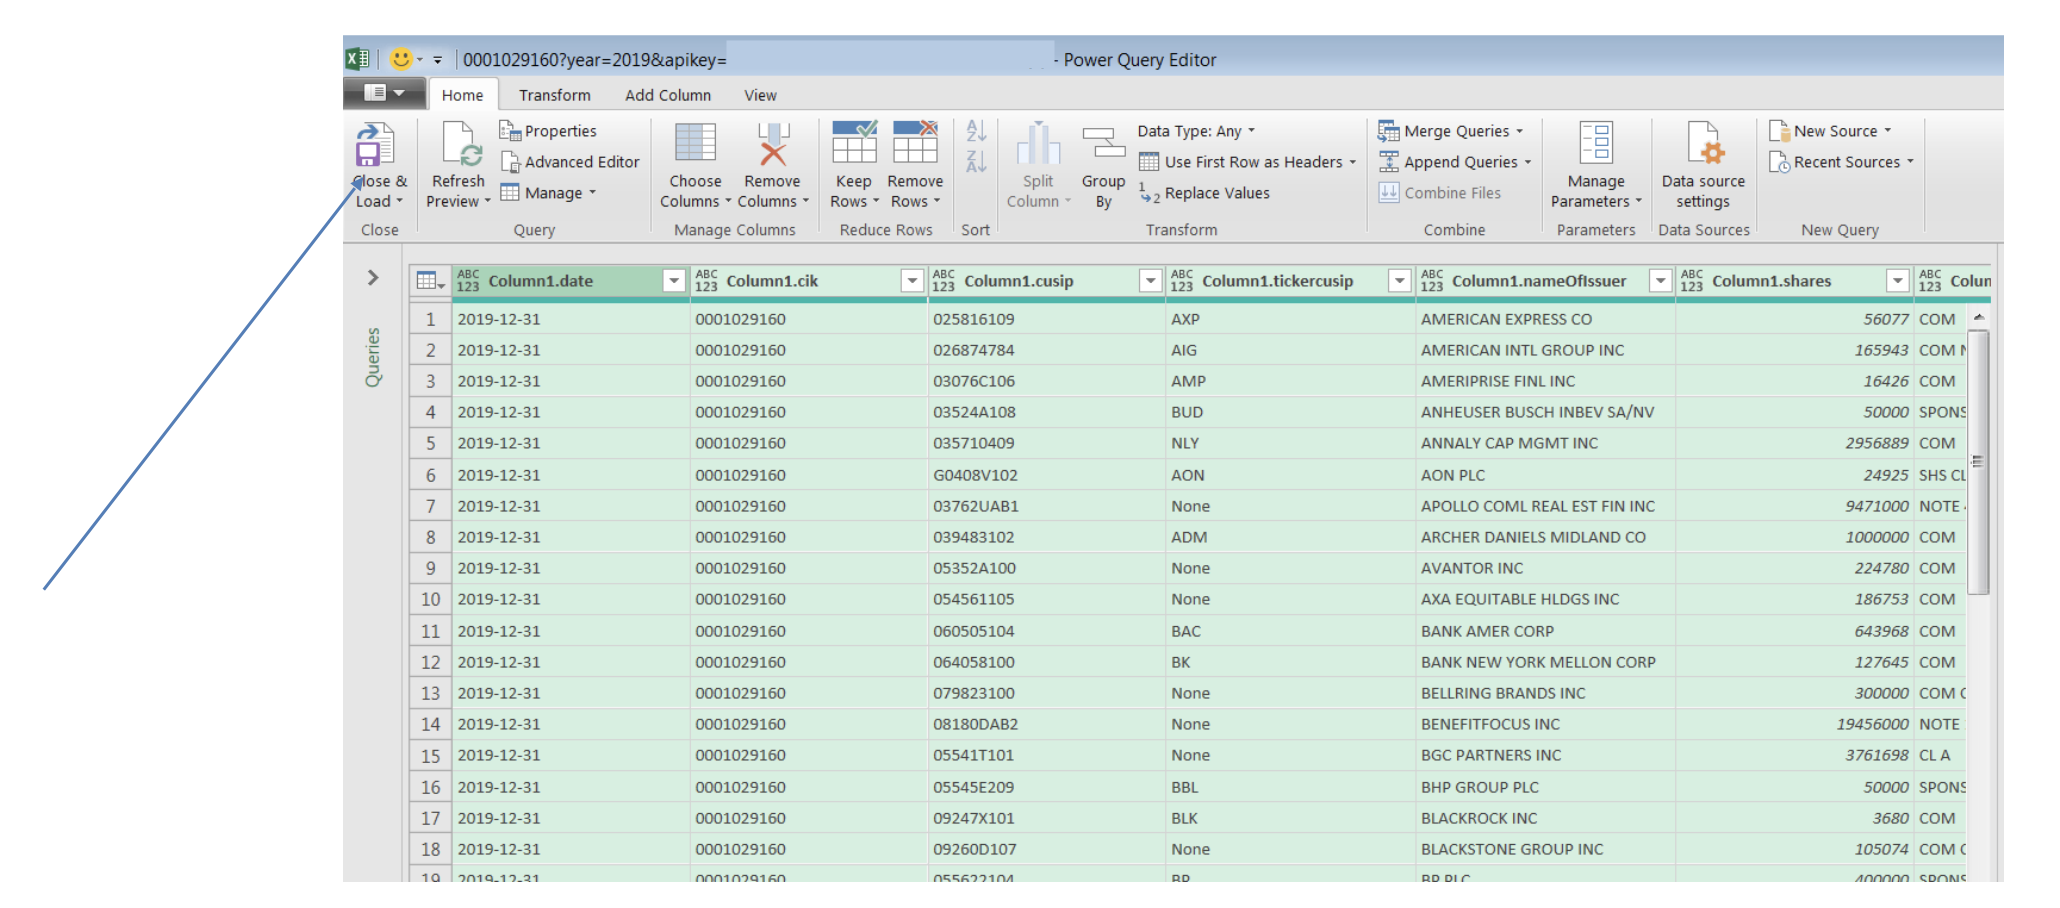
Task: Open query Properties
Action: click(x=548, y=131)
